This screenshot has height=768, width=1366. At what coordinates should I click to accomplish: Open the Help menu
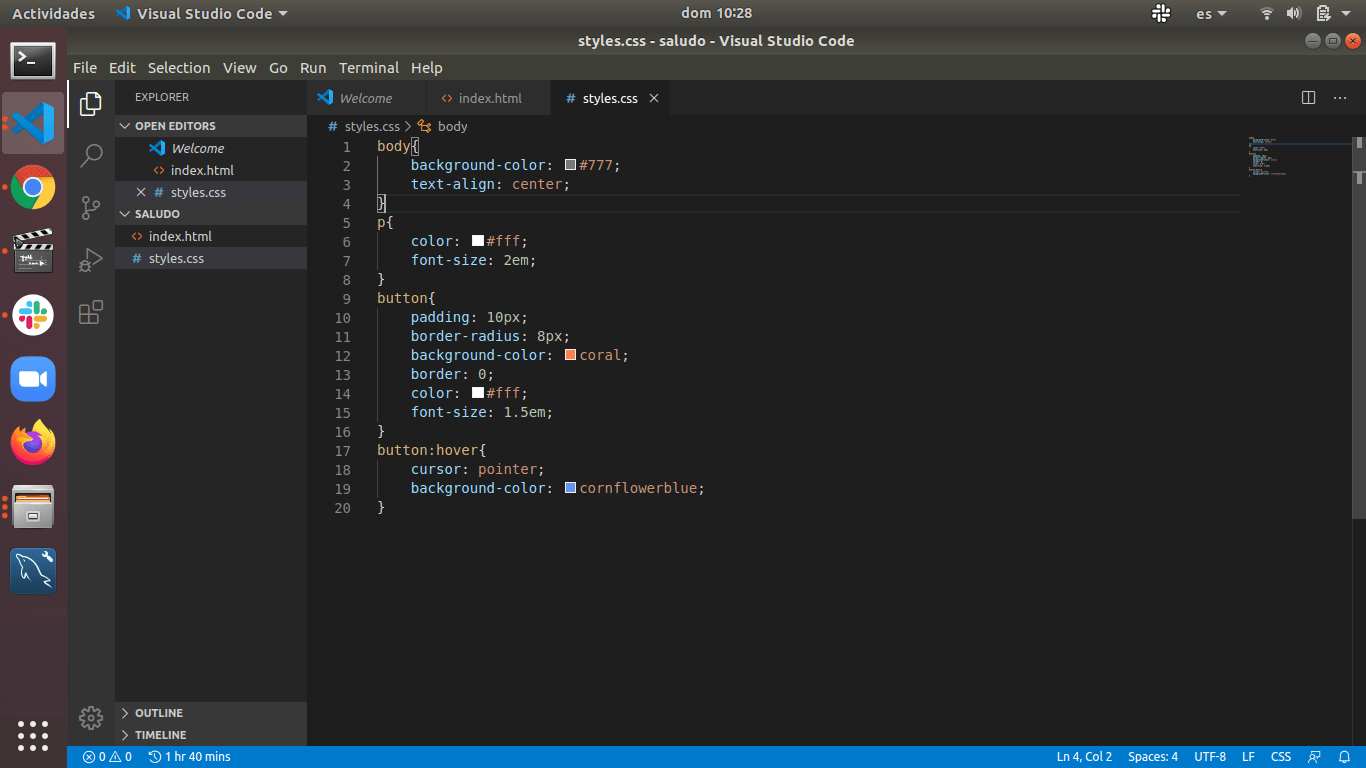tap(426, 68)
